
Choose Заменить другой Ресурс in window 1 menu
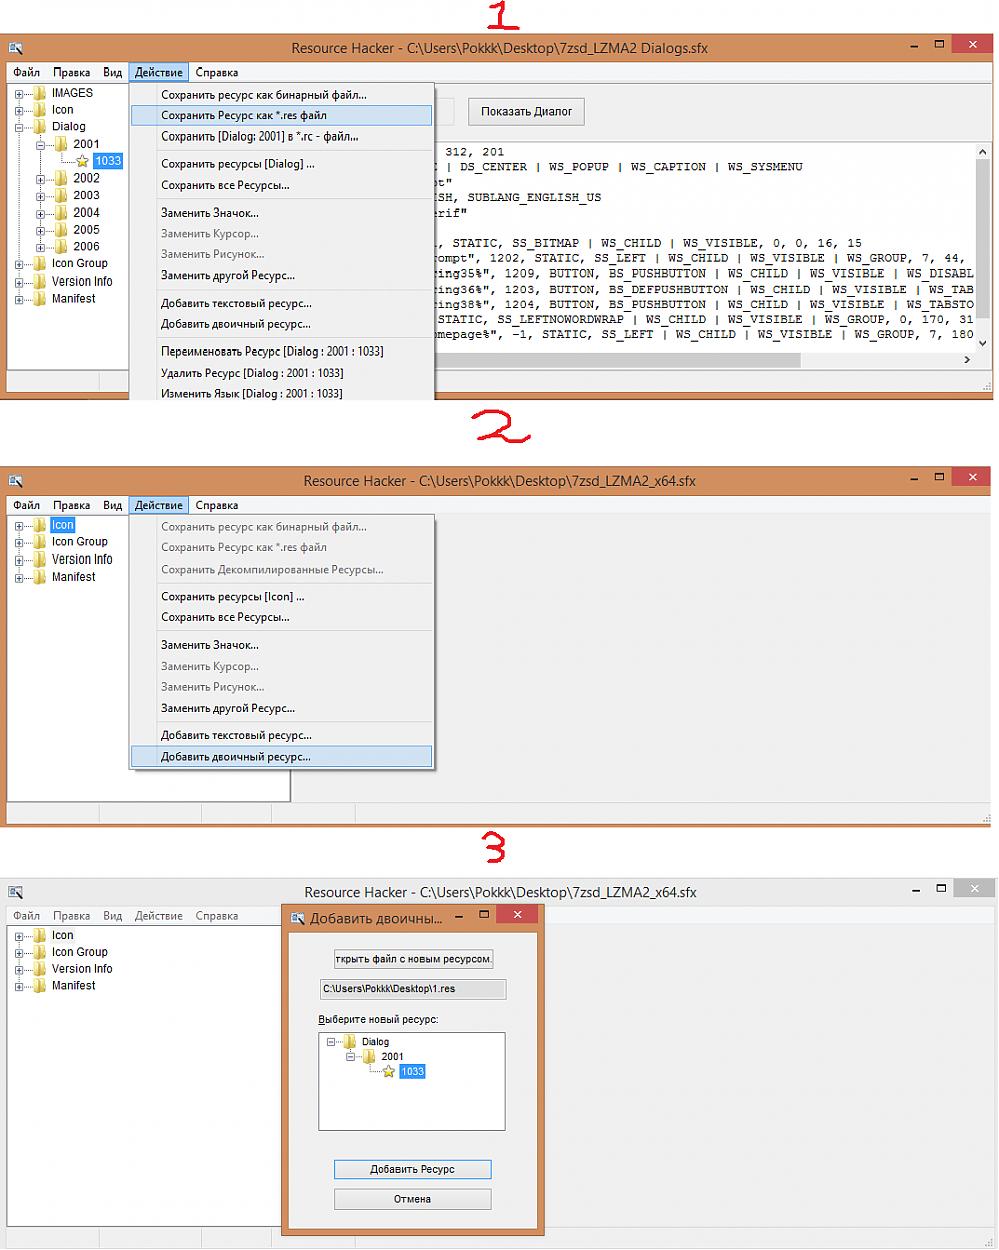[x=281, y=276]
